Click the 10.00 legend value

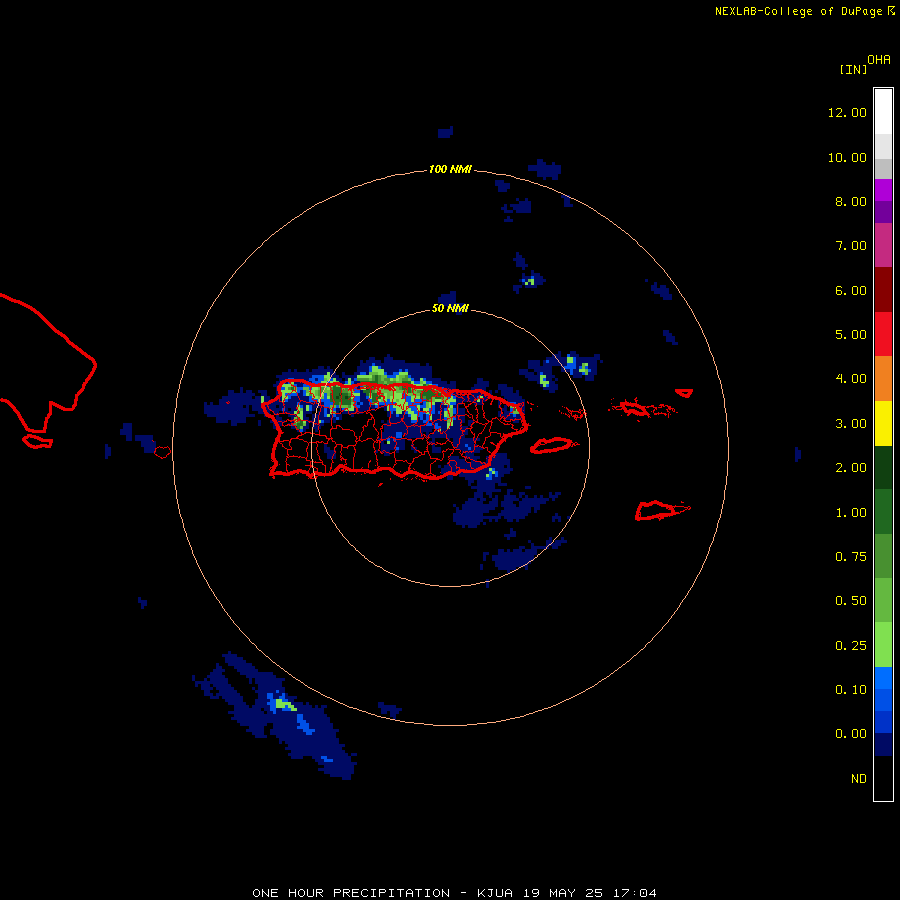847,157
